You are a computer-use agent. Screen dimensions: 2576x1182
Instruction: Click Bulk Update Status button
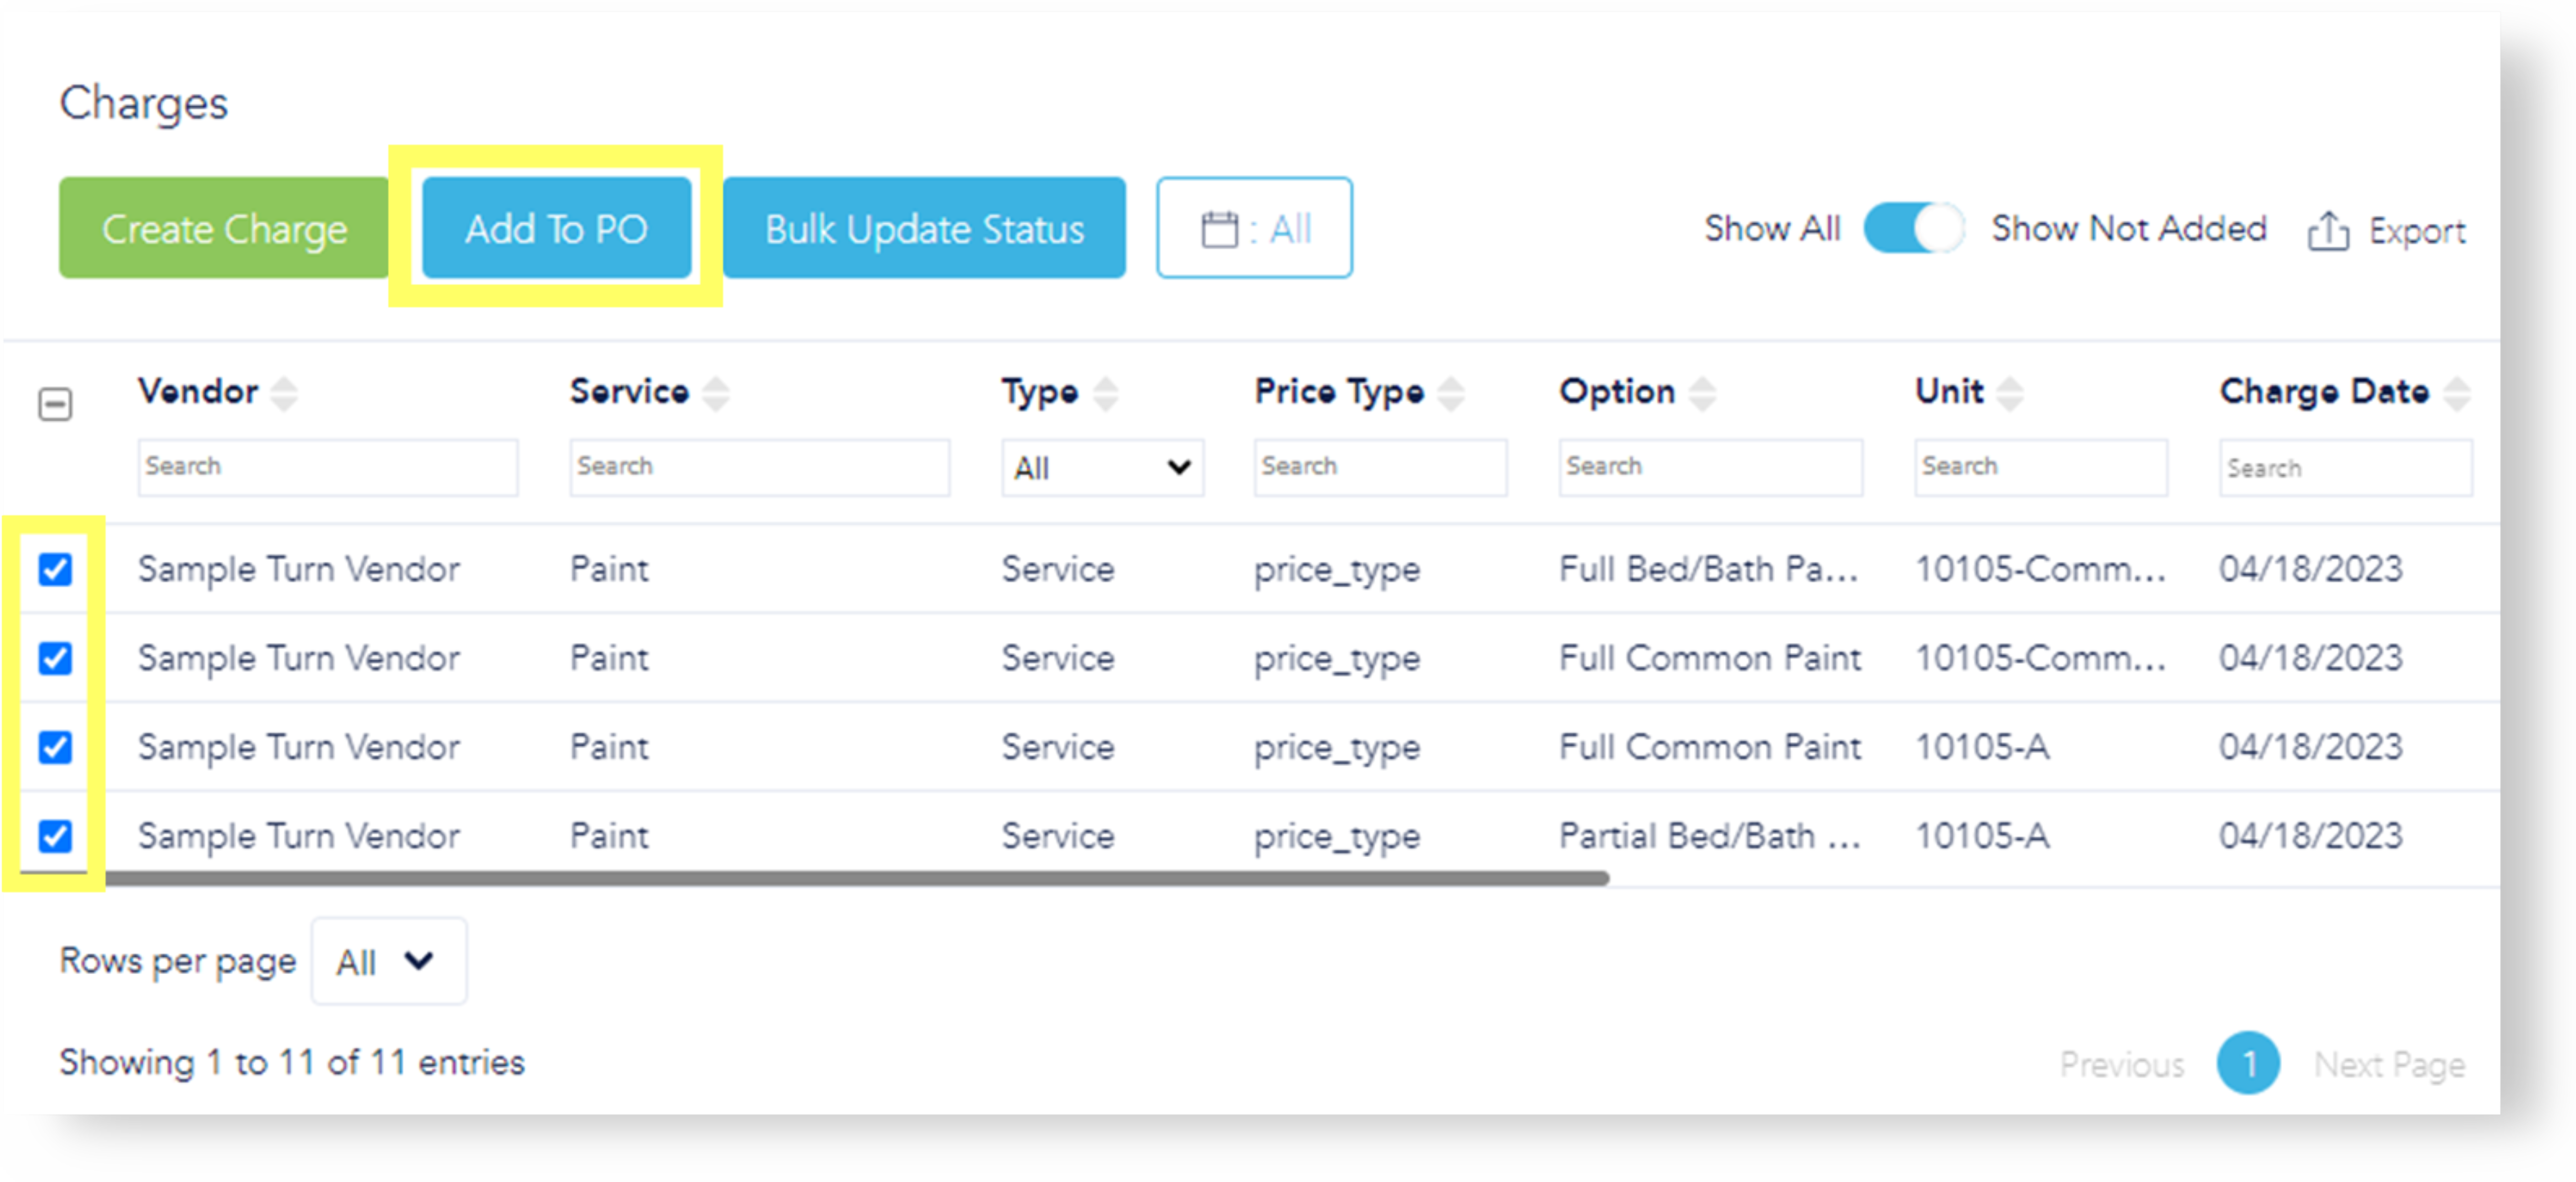click(923, 229)
